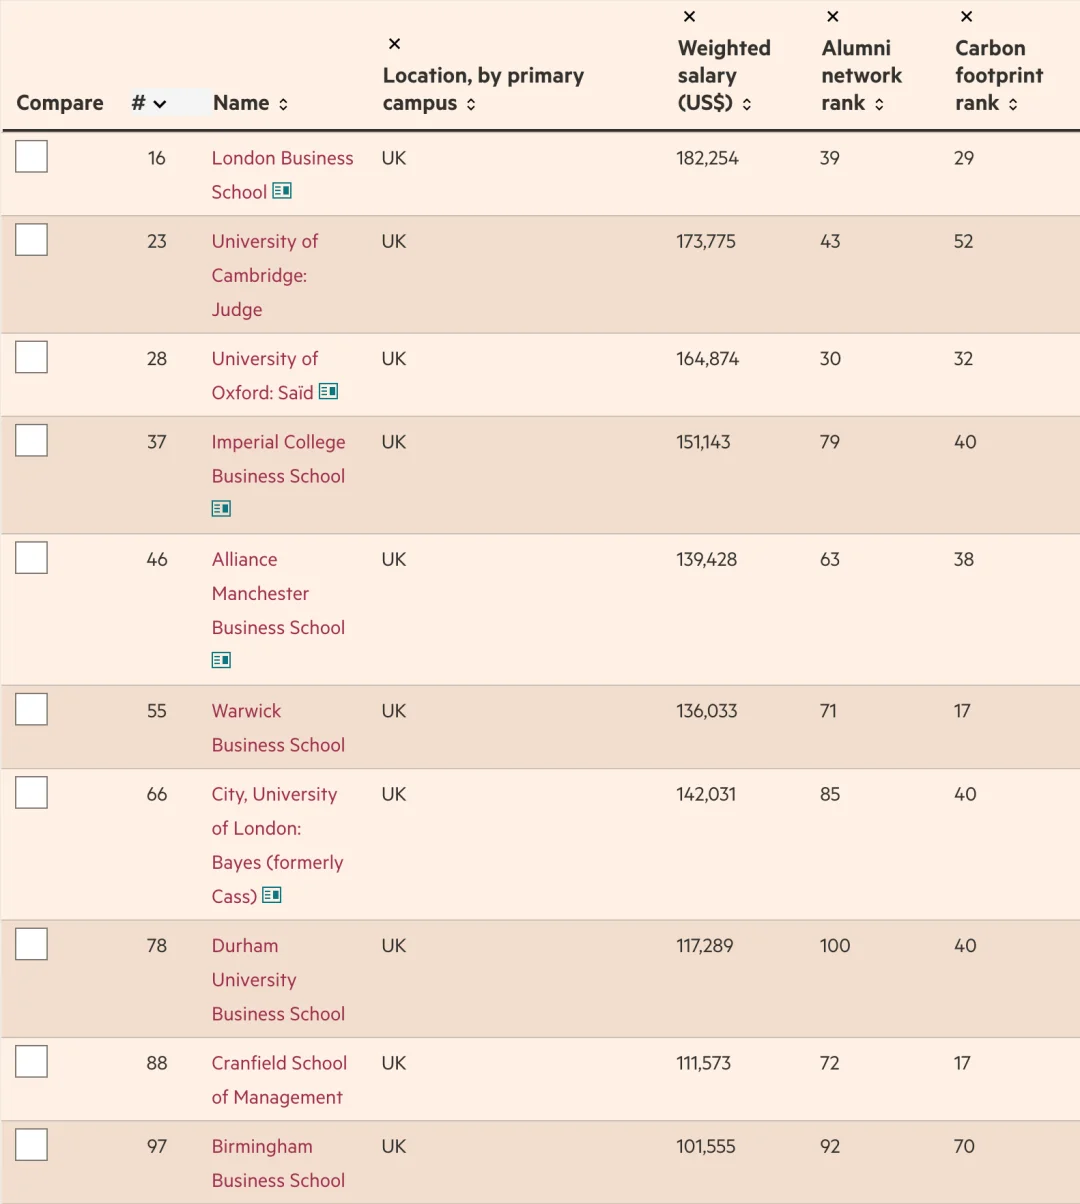1080x1204 pixels.
Task: Sort by Carbon footprint rank header
Action: 1012,104
